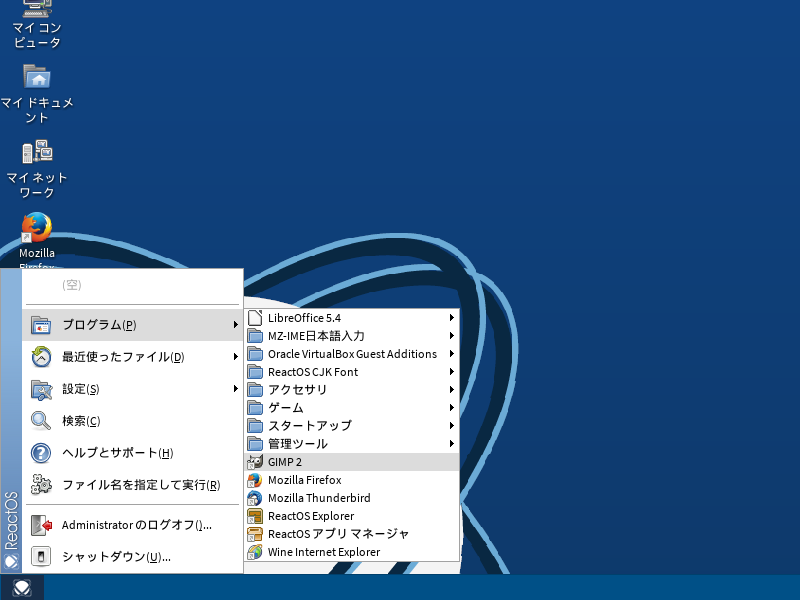
Task: Open 設定(S) menu entry
Action: click(x=132, y=389)
